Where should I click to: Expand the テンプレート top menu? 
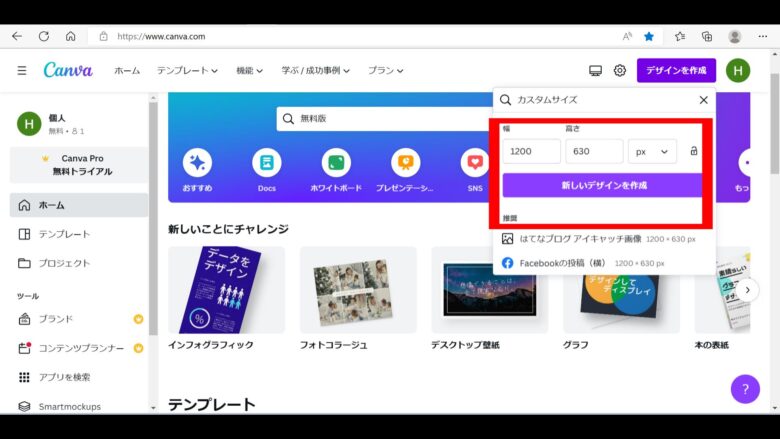pyautogui.click(x=188, y=71)
